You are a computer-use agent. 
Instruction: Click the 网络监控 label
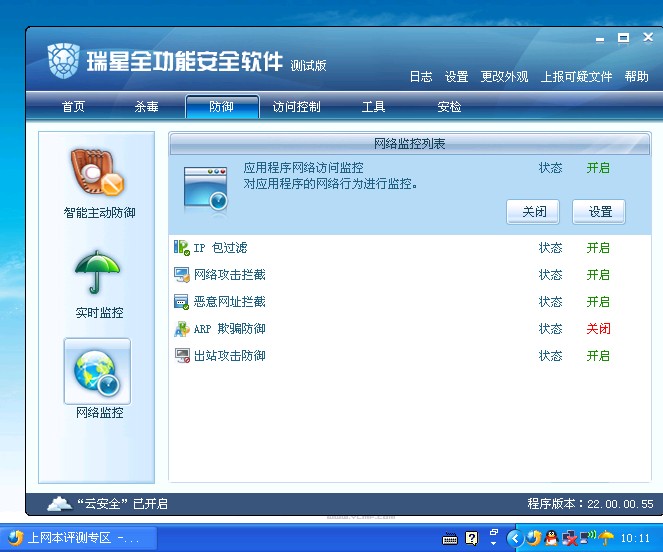click(x=99, y=412)
